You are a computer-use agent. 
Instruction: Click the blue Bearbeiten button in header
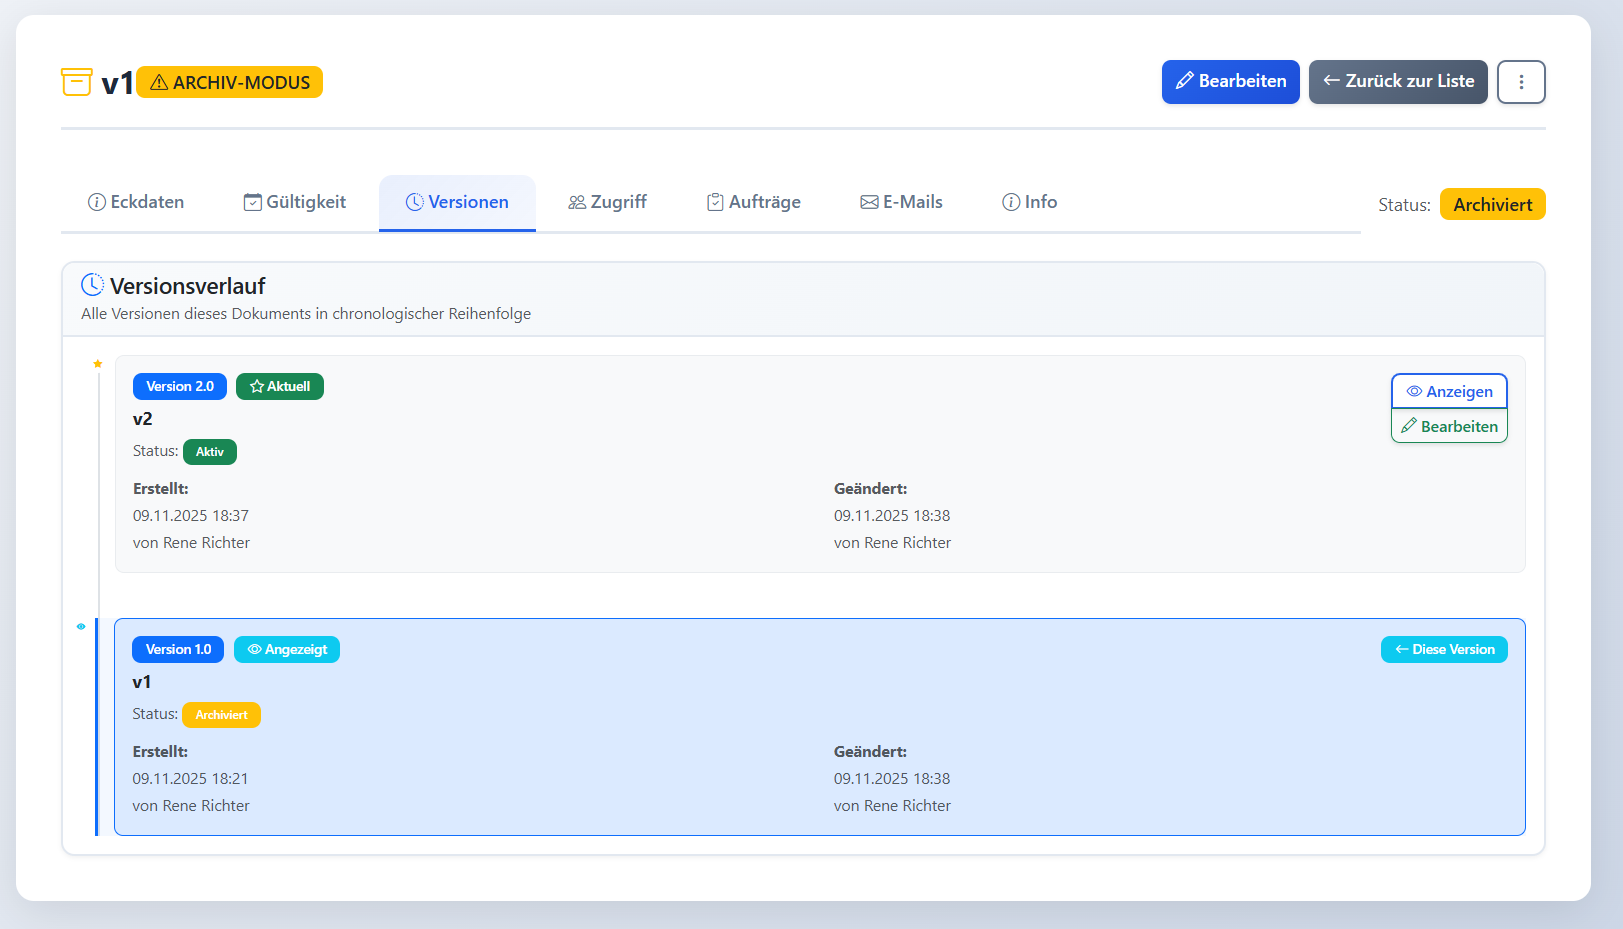(1230, 82)
